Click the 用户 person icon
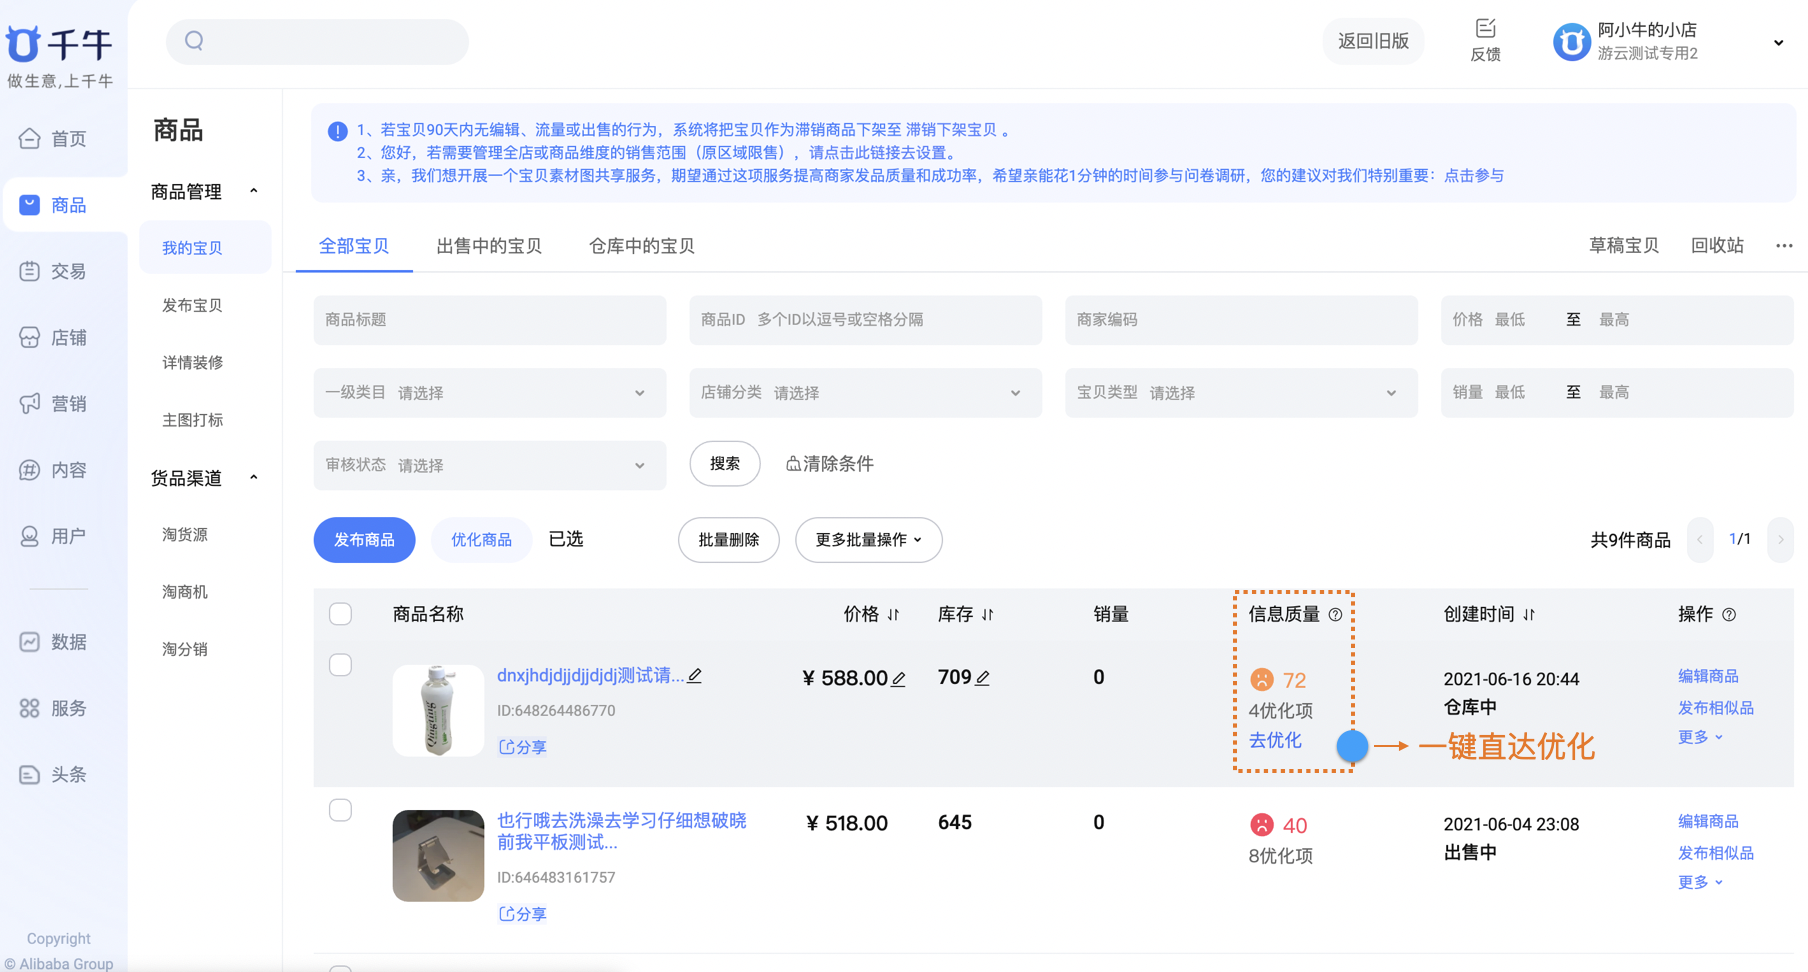Screen dimensions: 1808x972 pos(30,536)
